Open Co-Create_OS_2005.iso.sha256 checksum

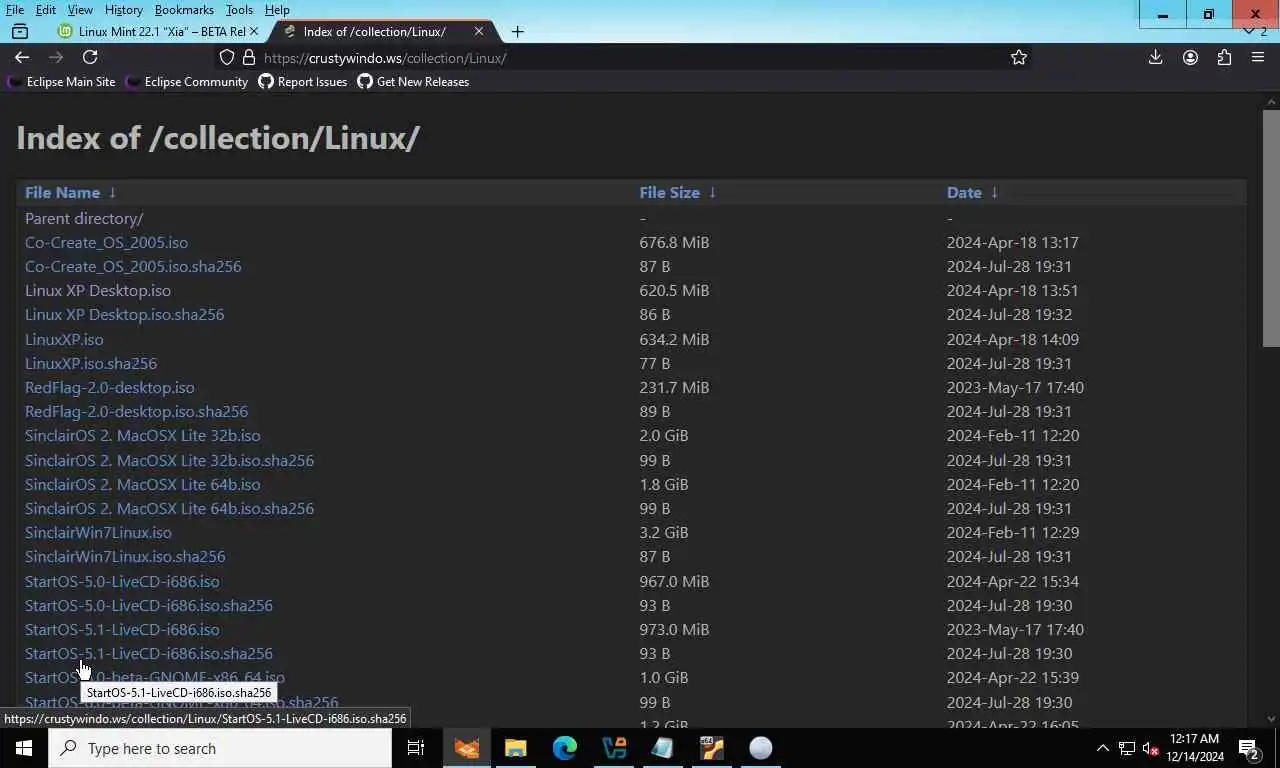point(133,266)
